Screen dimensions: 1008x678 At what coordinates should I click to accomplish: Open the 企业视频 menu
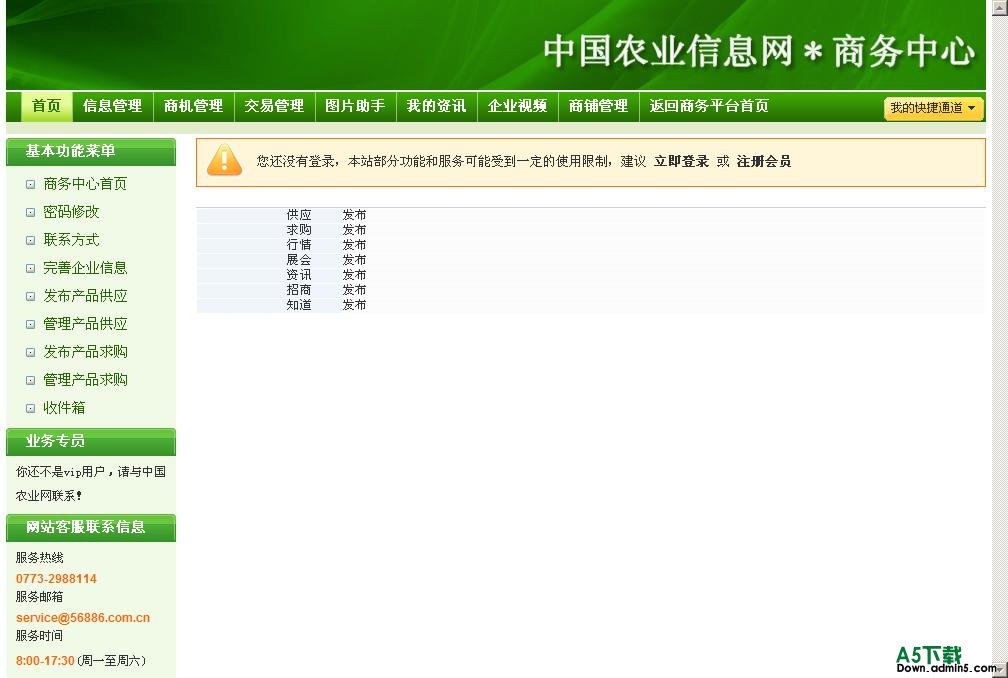point(518,106)
